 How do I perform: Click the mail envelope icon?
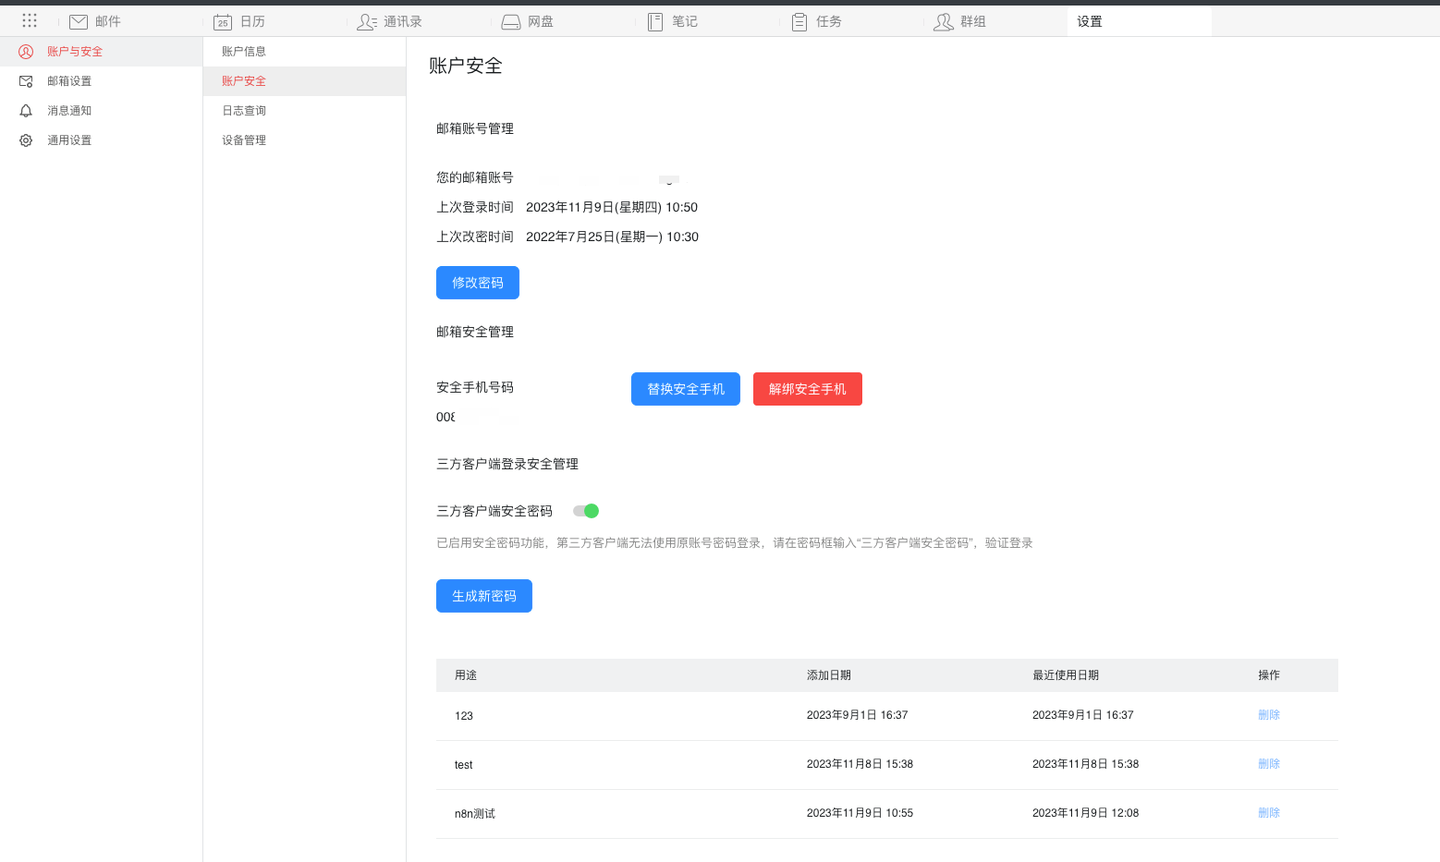tap(78, 22)
